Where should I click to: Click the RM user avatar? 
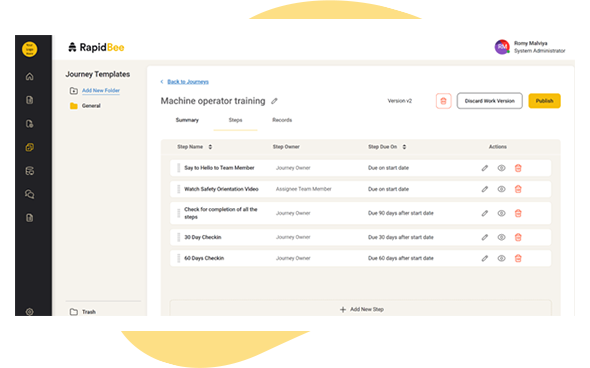click(502, 47)
